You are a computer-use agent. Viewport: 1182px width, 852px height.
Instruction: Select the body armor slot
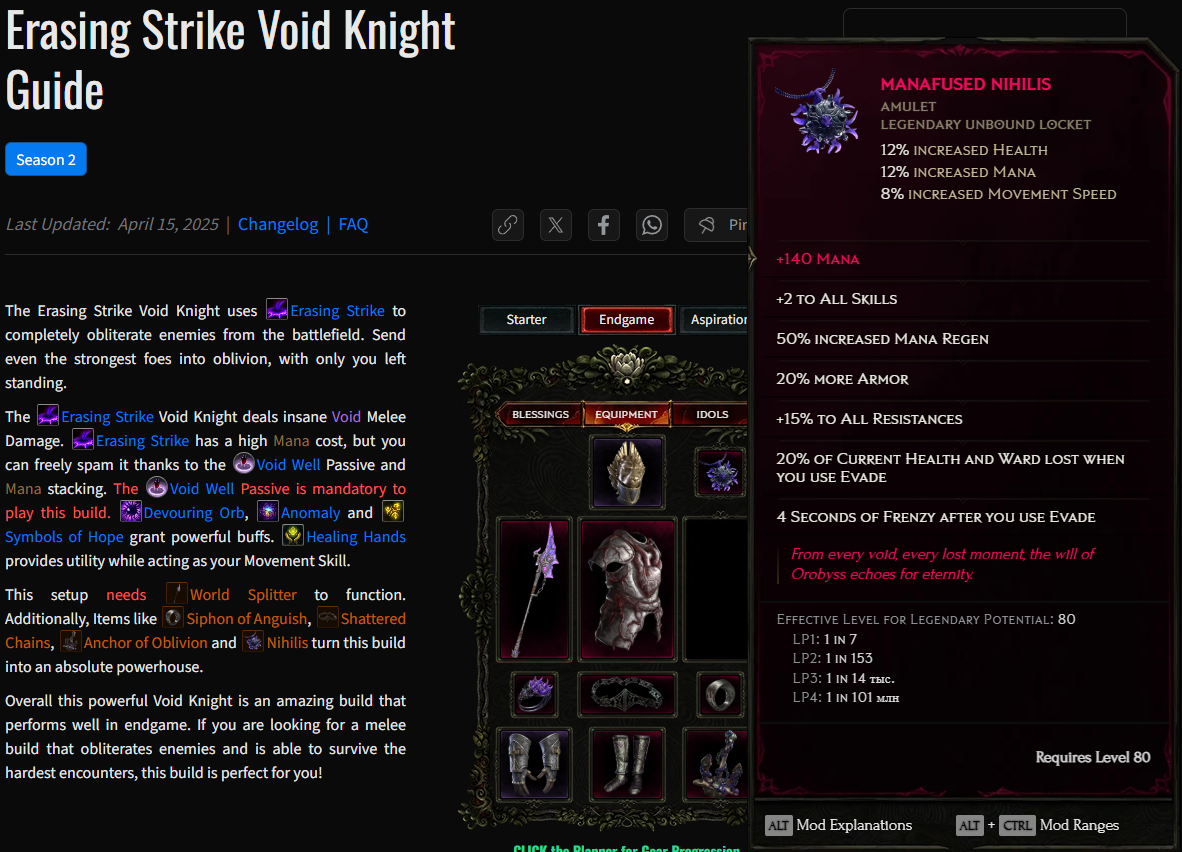627,589
